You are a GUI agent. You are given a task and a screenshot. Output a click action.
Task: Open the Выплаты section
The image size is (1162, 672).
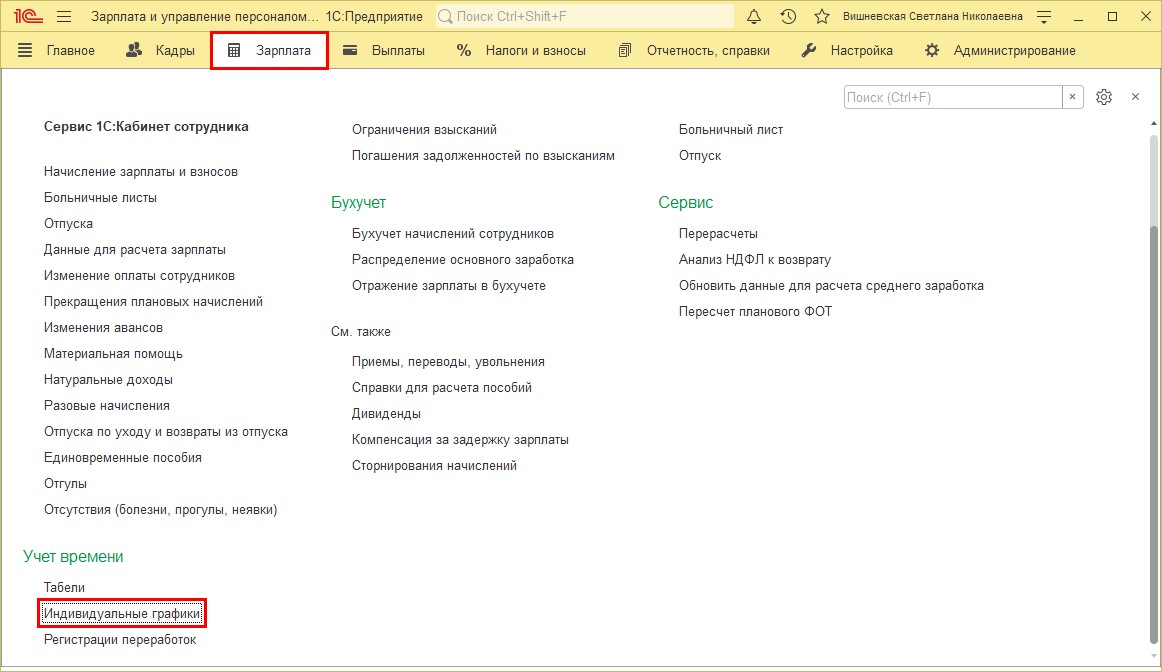coord(383,50)
